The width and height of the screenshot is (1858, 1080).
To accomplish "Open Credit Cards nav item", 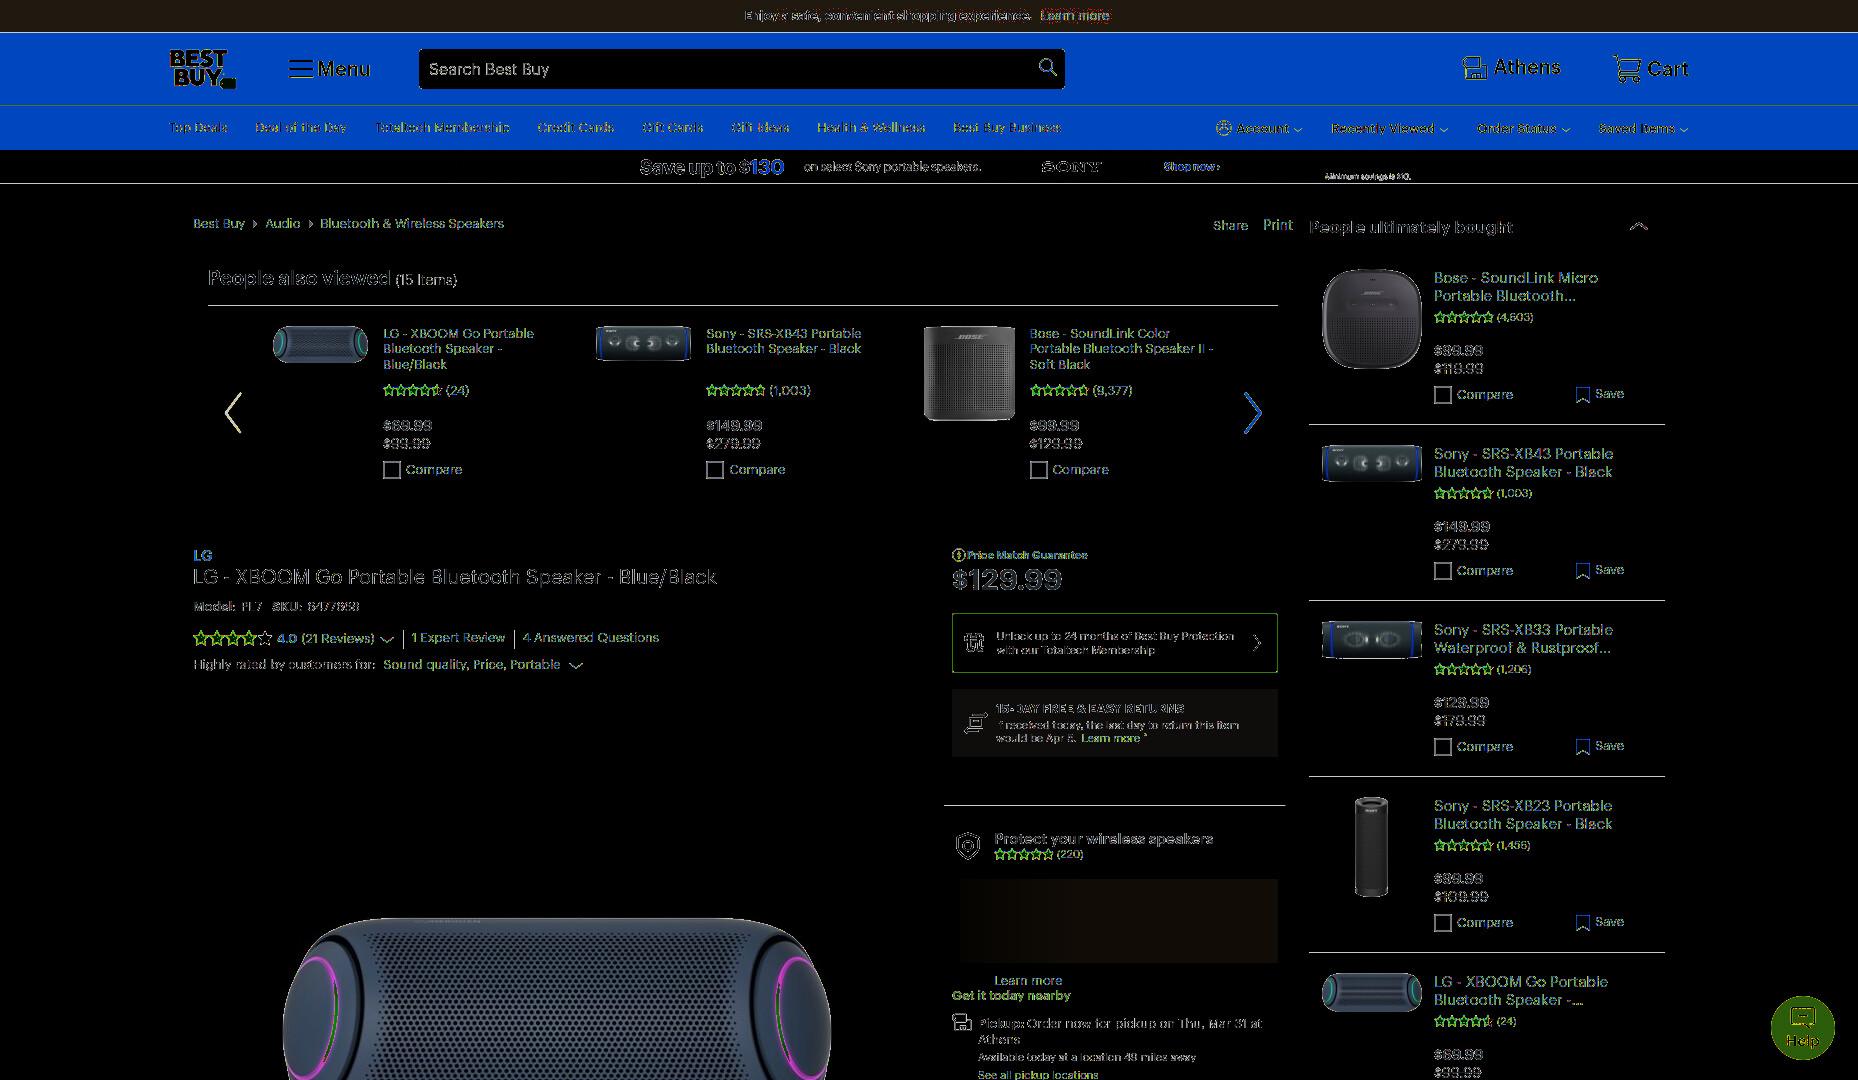I will [x=575, y=127].
